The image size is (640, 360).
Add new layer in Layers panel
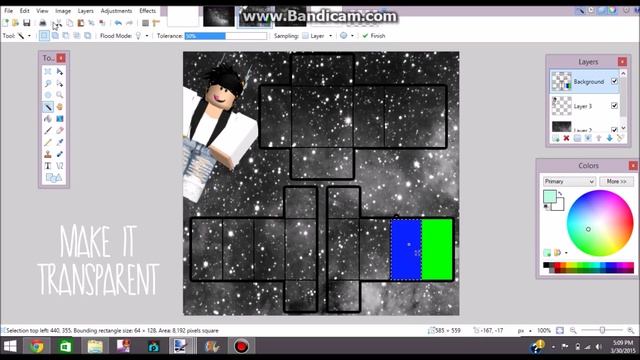pyautogui.click(x=556, y=138)
